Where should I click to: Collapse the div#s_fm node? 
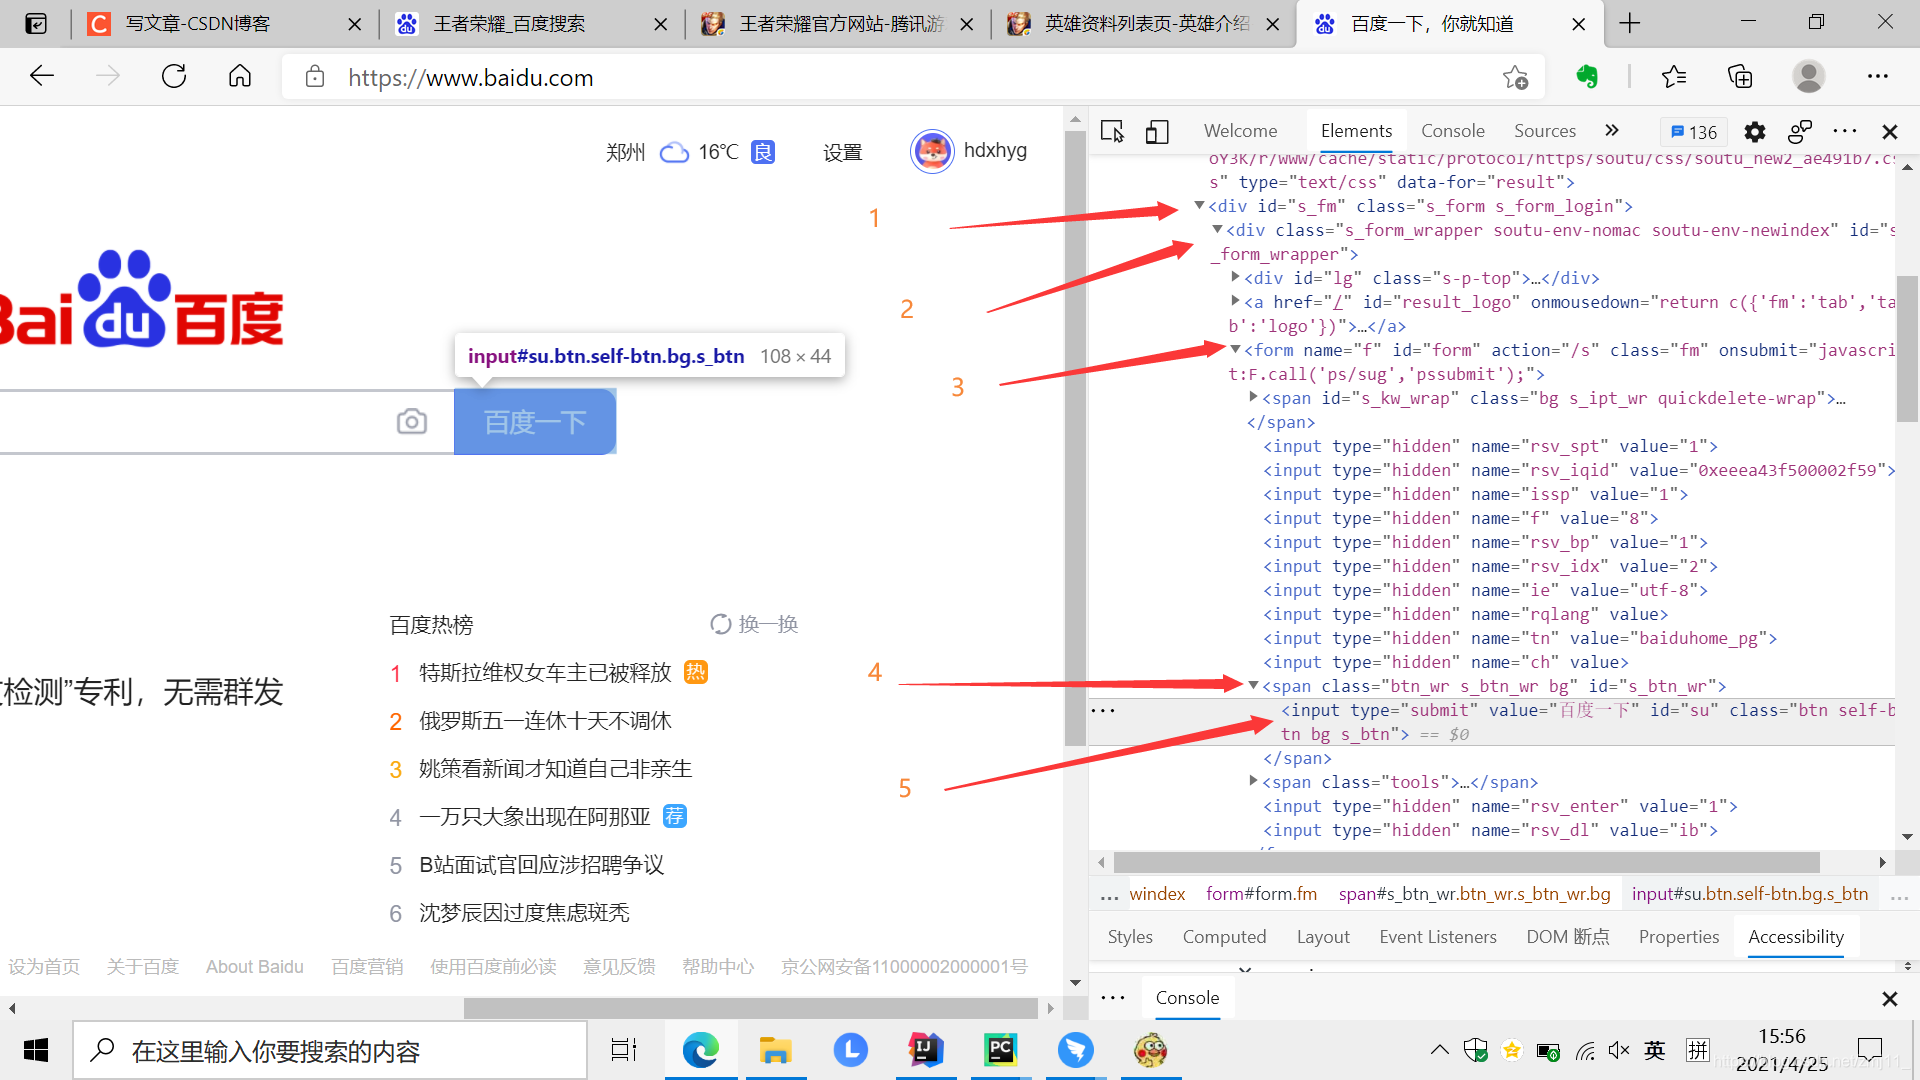1199,206
